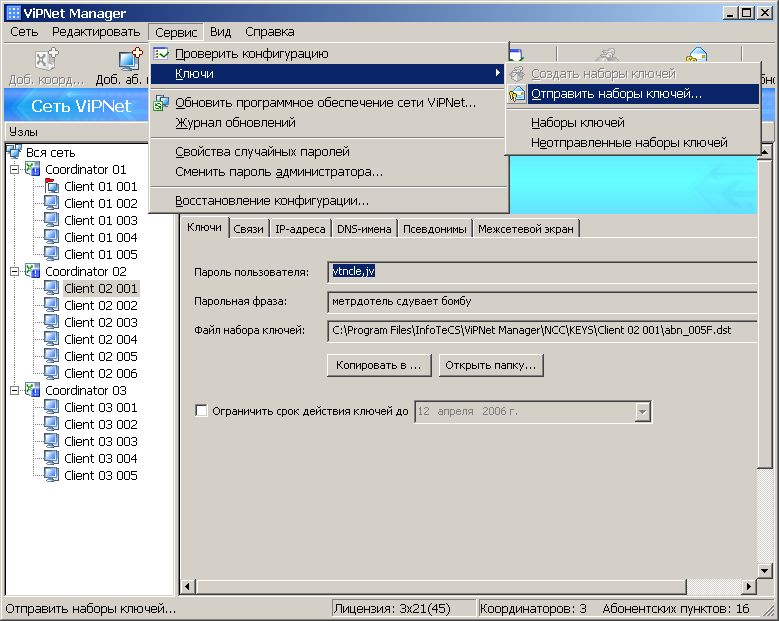The height and width of the screenshot is (621, 779).
Task: Click the horizontal scrollbar left arrow
Action: [187, 586]
